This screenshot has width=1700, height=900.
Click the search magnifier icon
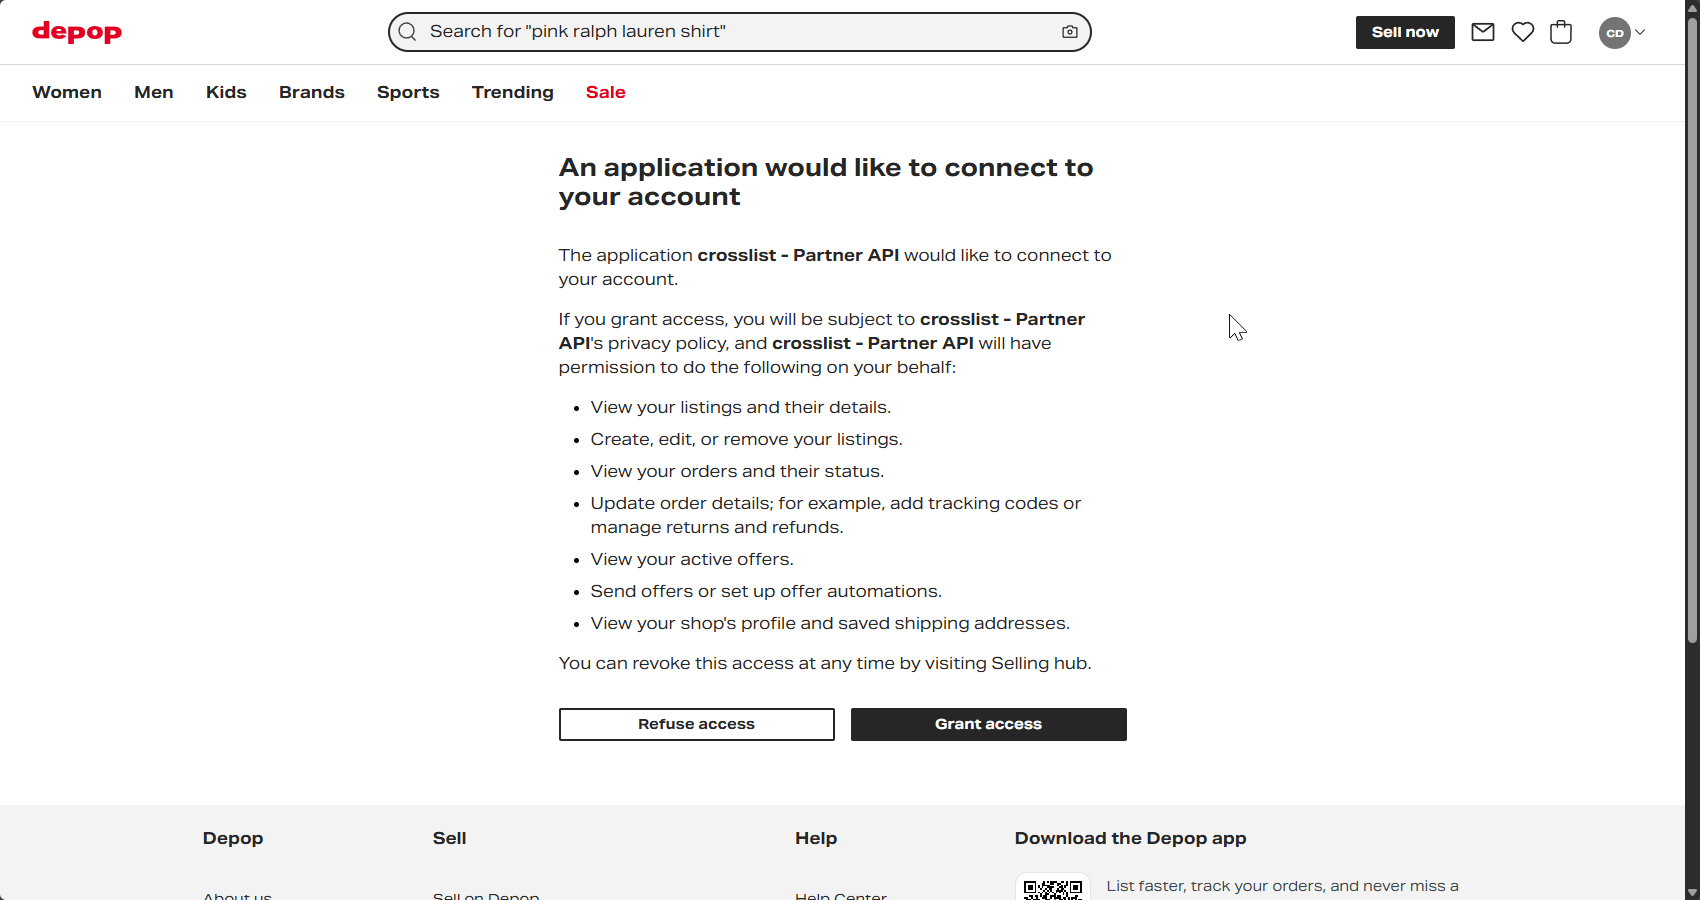[x=407, y=32]
